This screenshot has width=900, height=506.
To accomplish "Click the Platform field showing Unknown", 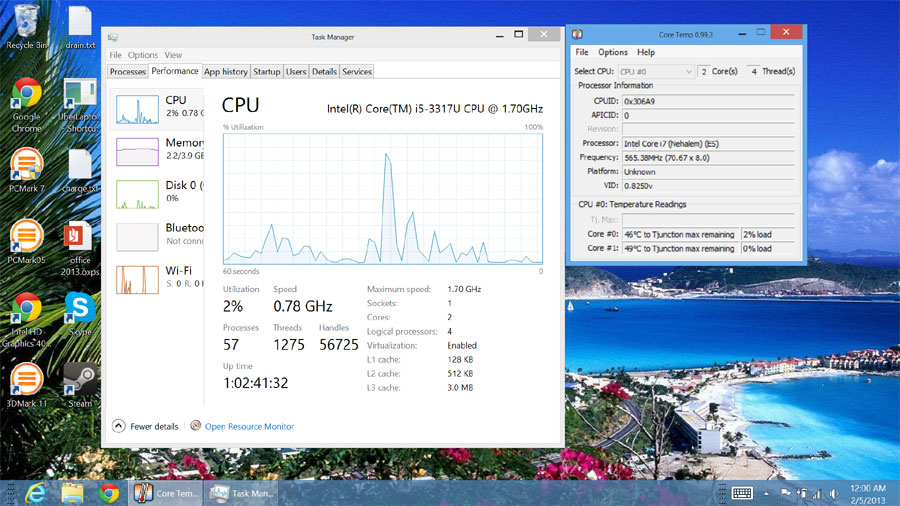I will pos(708,172).
